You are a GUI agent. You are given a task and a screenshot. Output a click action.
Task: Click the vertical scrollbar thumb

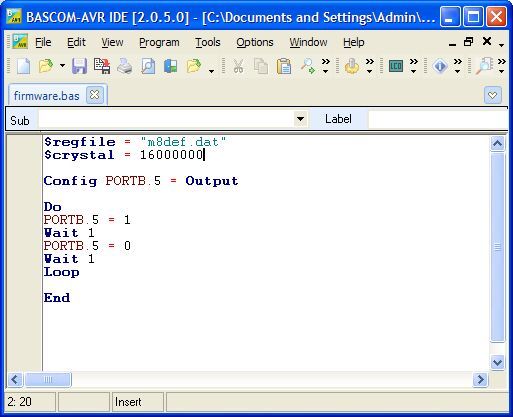click(497, 247)
